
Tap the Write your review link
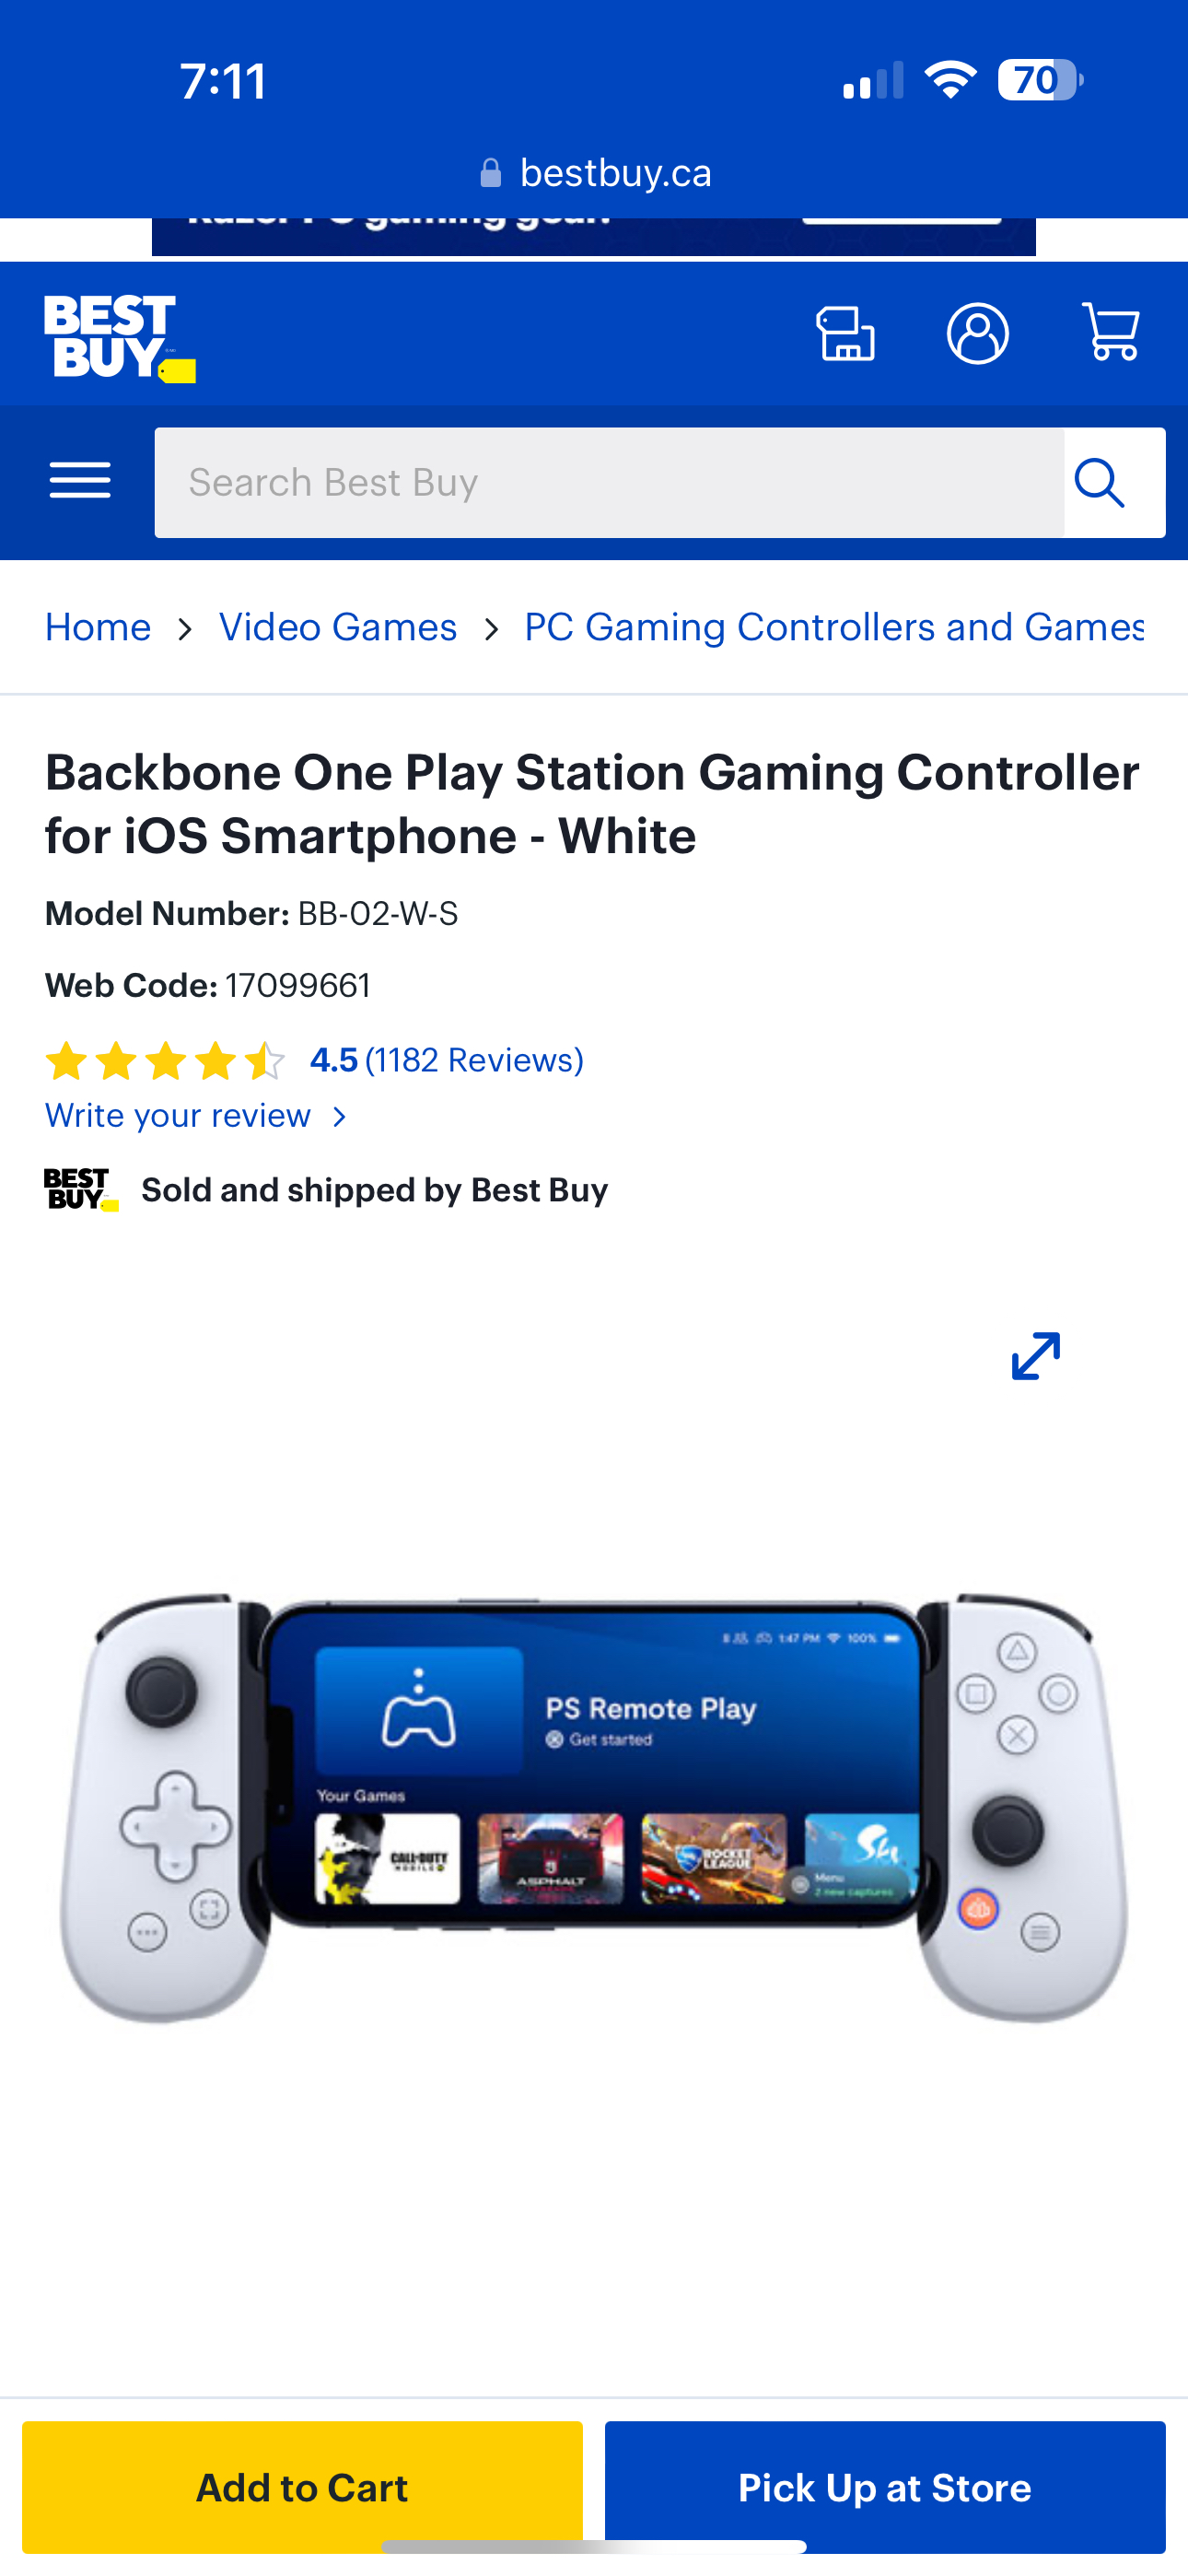(x=178, y=1116)
